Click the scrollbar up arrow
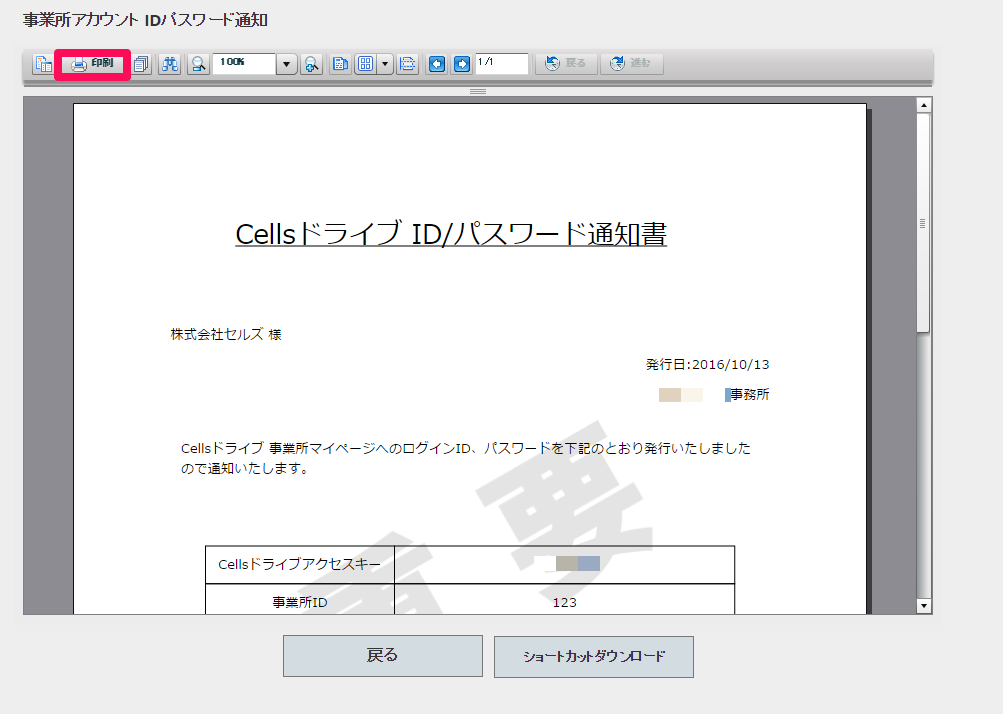The width and height of the screenshot is (1003, 714). pyautogui.click(x=923, y=105)
